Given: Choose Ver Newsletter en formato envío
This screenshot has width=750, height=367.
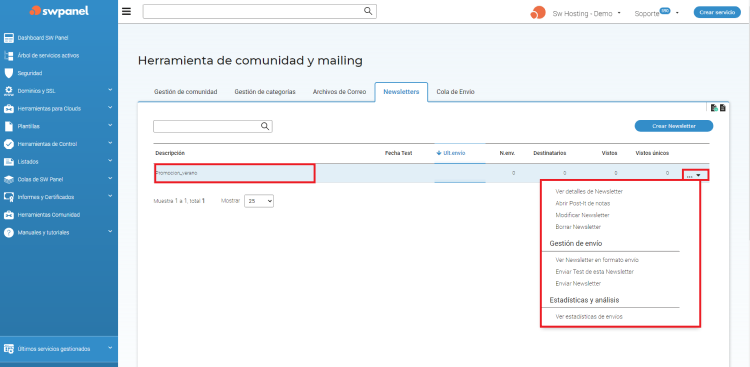Looking at the screenshot, I should [x=597, y=260].
